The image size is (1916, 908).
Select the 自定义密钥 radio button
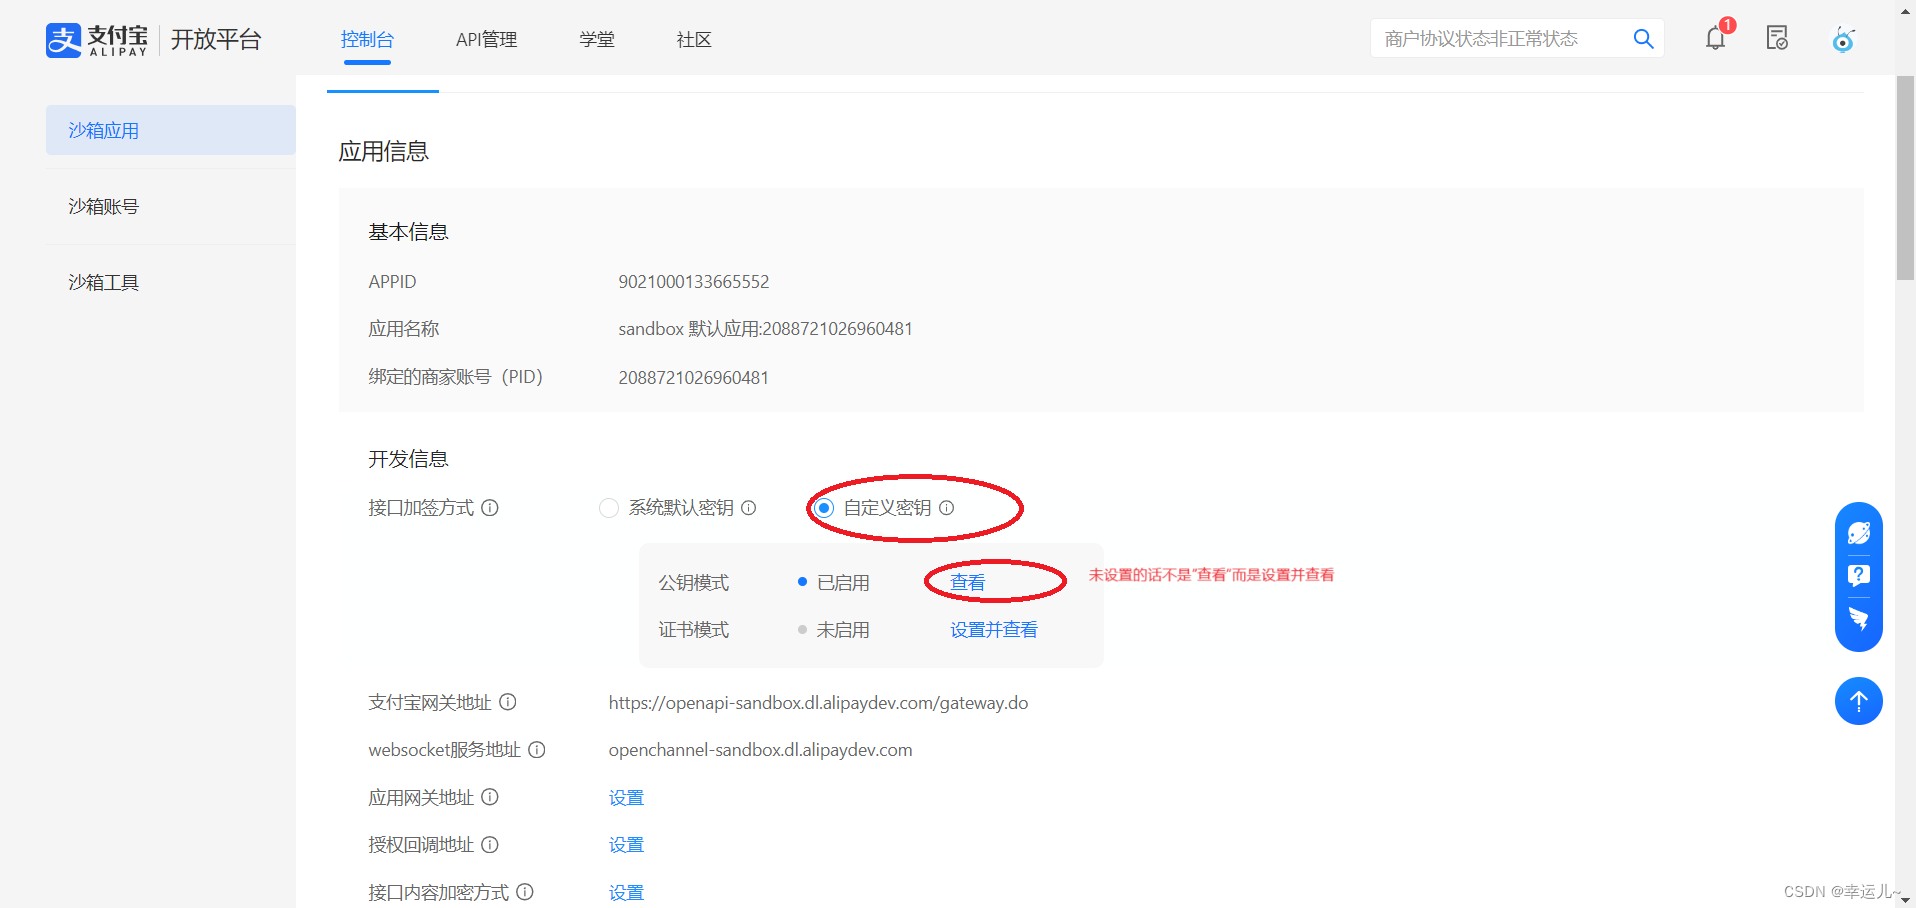point(824,508)
